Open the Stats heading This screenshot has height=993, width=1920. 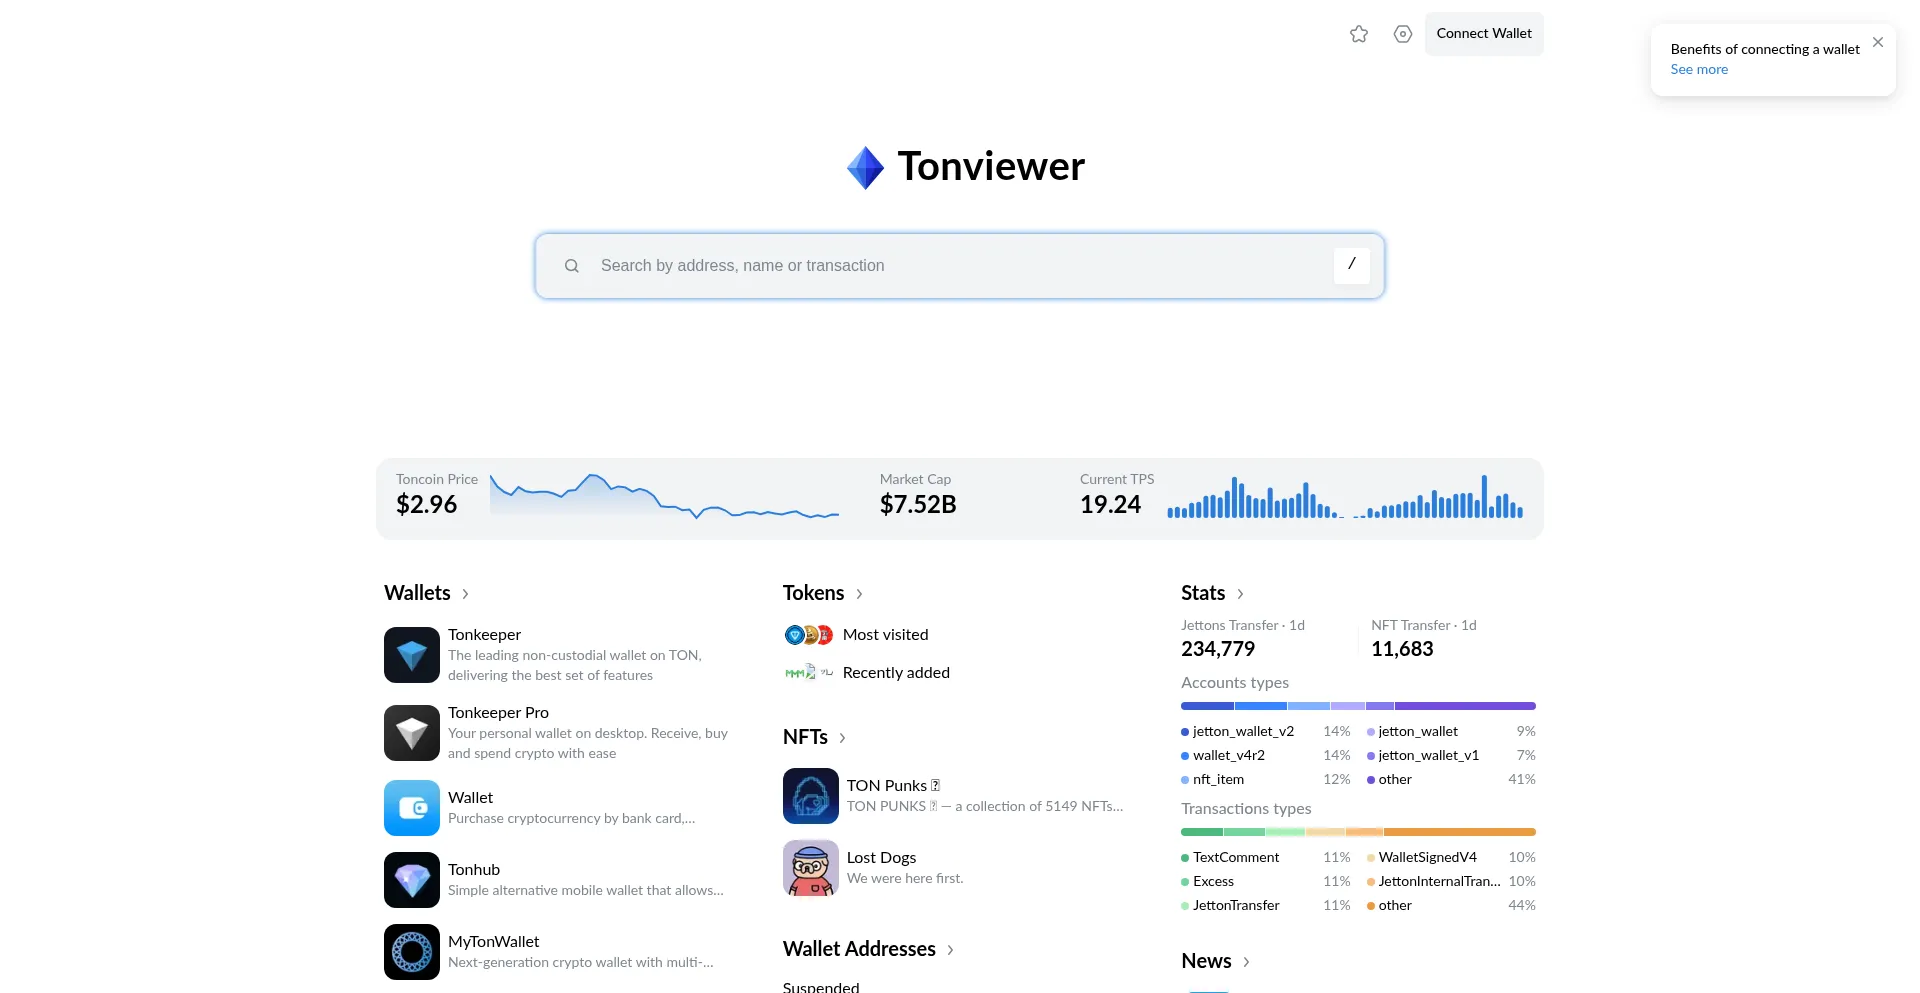[x=1203, y=593]
